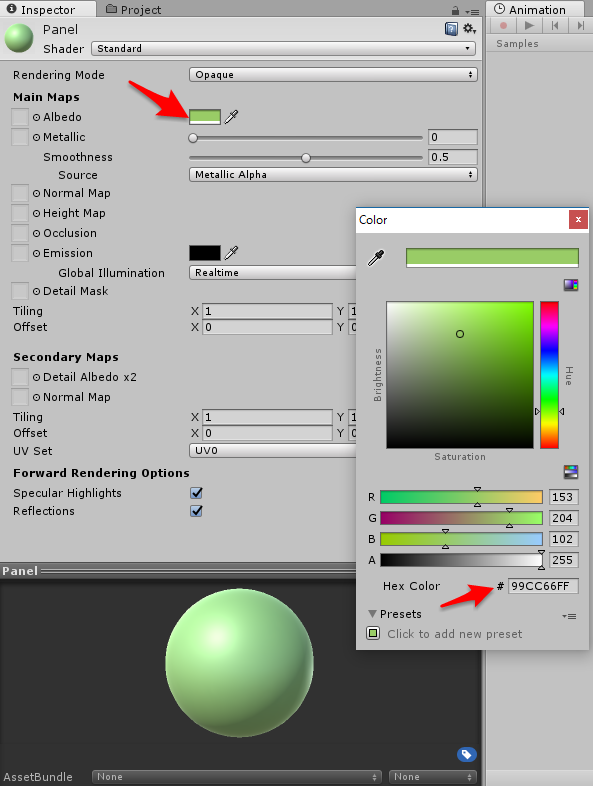593x786 pixels.
Task: Use the eyedropper in the Color window
Action: click(376, 258)
